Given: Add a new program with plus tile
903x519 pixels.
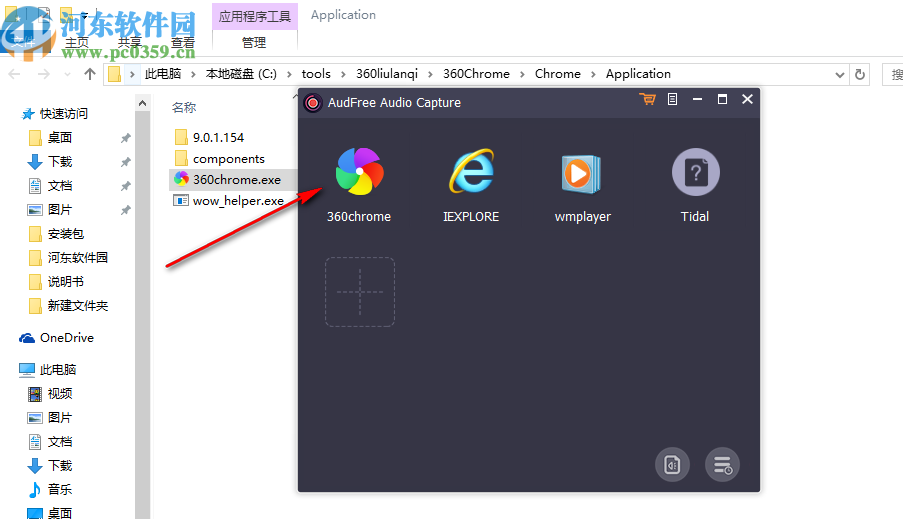Looking at the screenshot, I should [x=360, y=292].
